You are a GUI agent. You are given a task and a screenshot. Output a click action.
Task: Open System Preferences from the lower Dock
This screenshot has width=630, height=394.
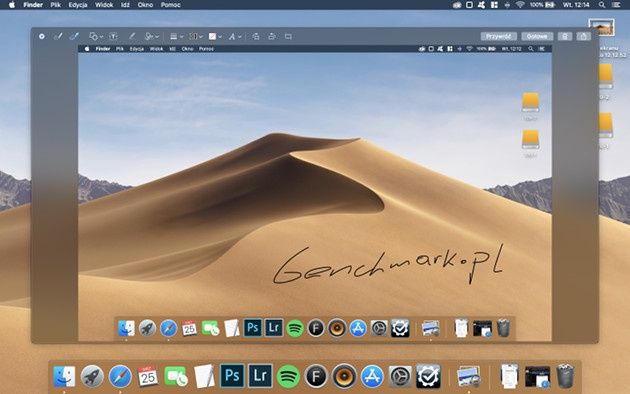[400, 376]
